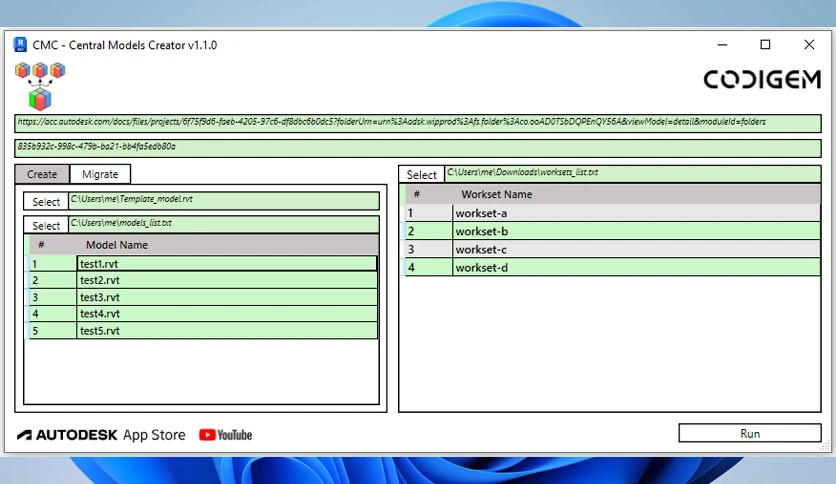Open the Autodesk App Store link
The height and width of the screenshot is (484, 836).
pos(101,435)
